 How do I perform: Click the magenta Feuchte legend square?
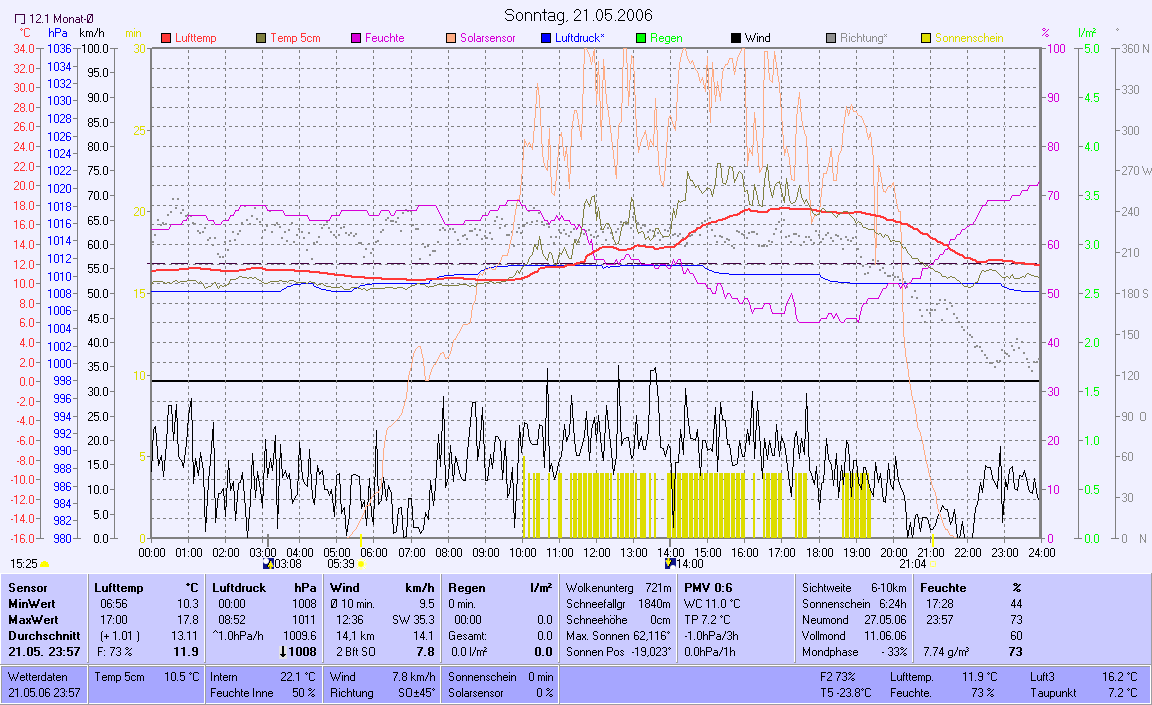tap(355, 38)
